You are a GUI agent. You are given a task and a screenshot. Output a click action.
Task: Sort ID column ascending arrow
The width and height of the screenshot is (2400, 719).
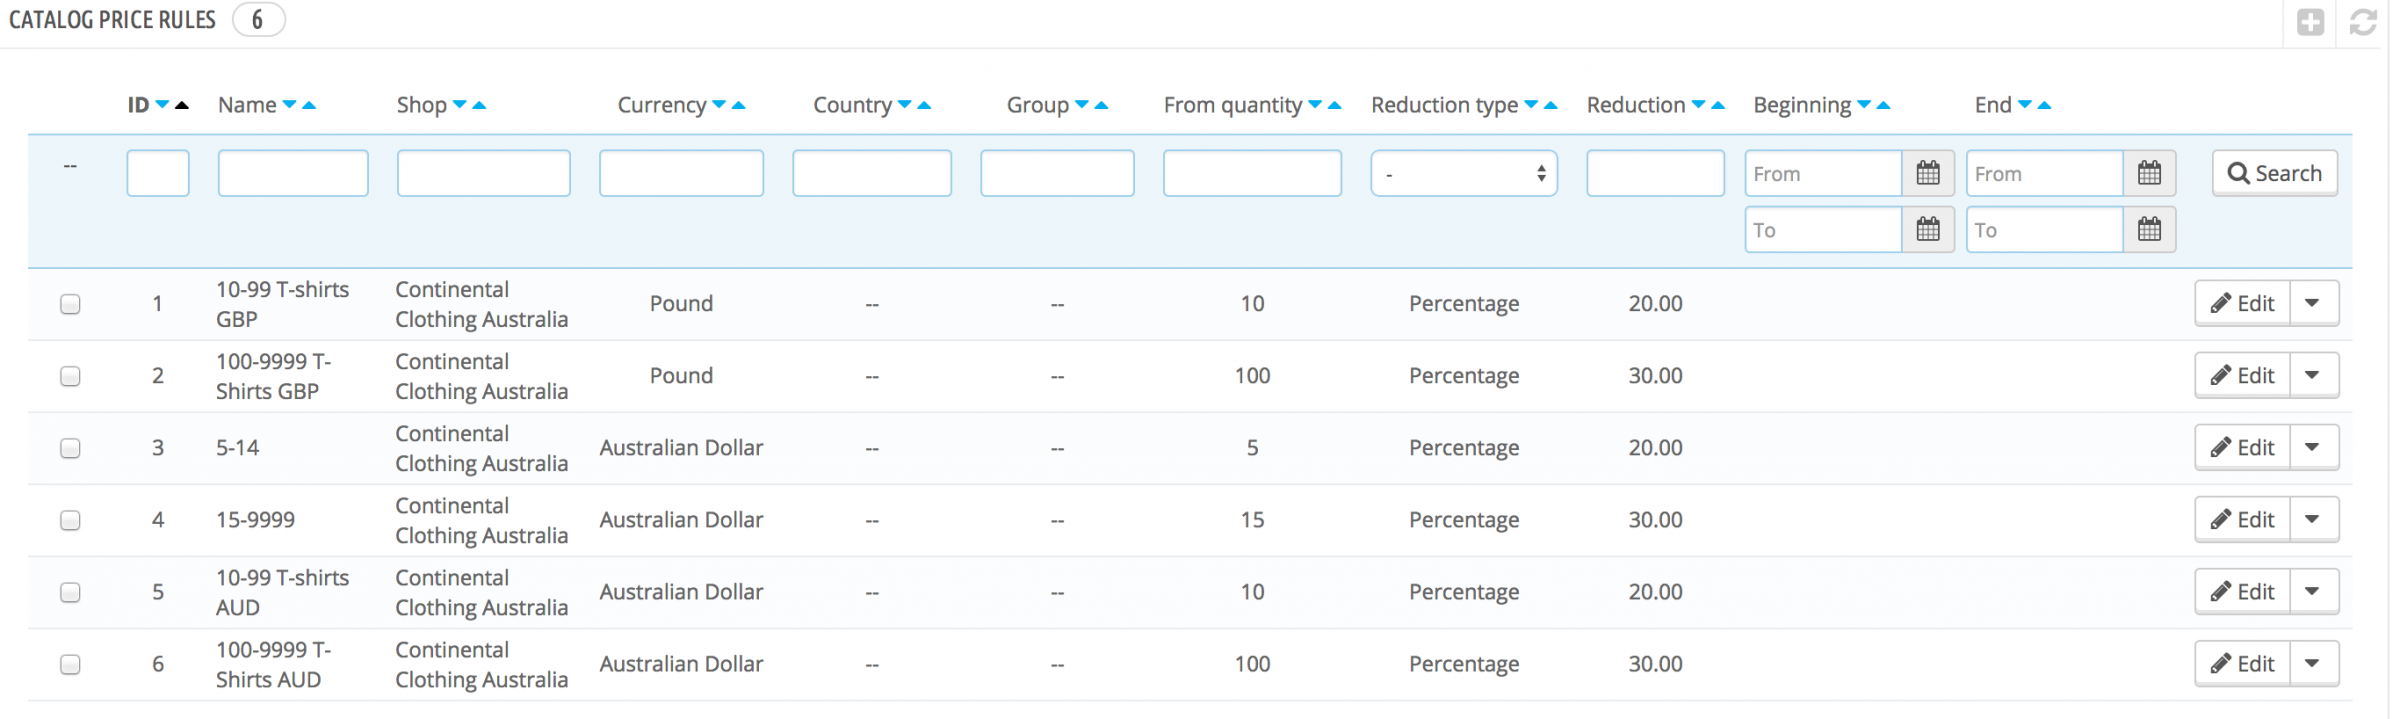coord(182,105)
